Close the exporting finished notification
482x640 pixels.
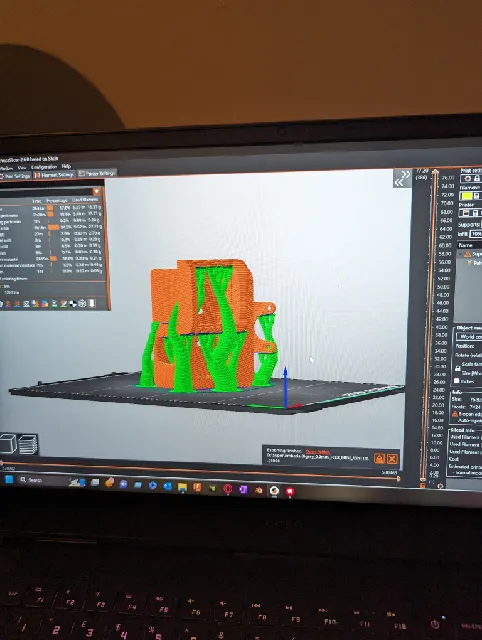tap(392, 459)
